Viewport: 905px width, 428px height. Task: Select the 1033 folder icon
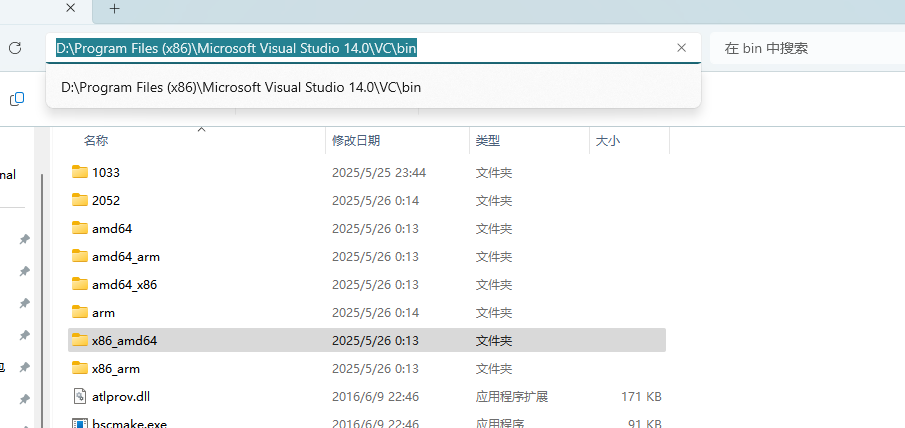(80, 171)
